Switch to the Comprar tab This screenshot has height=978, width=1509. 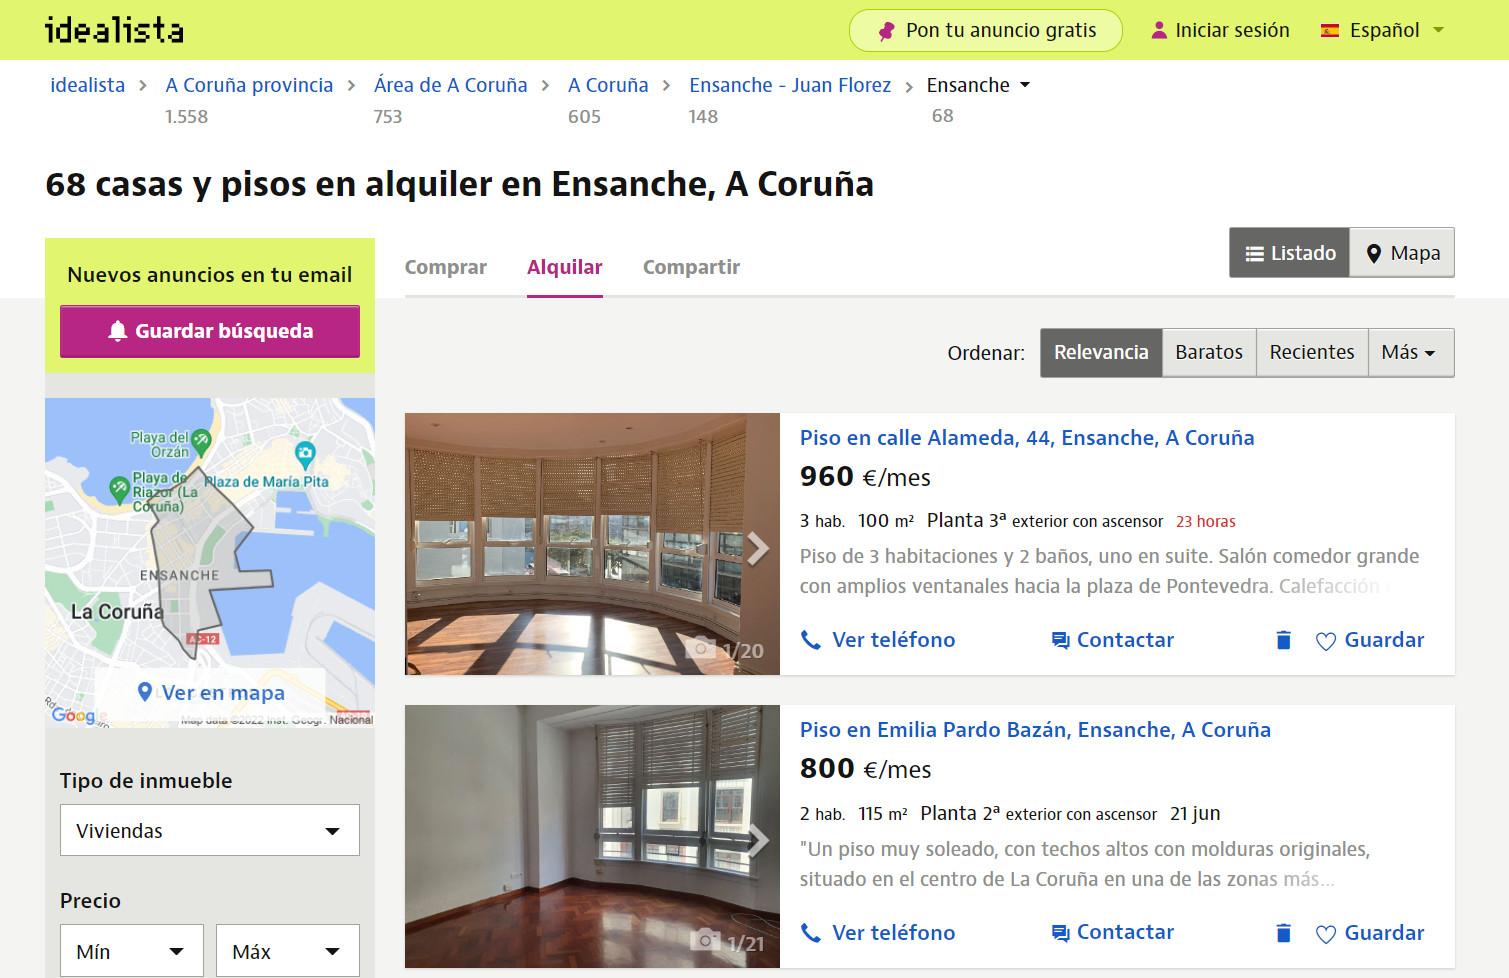445,267
